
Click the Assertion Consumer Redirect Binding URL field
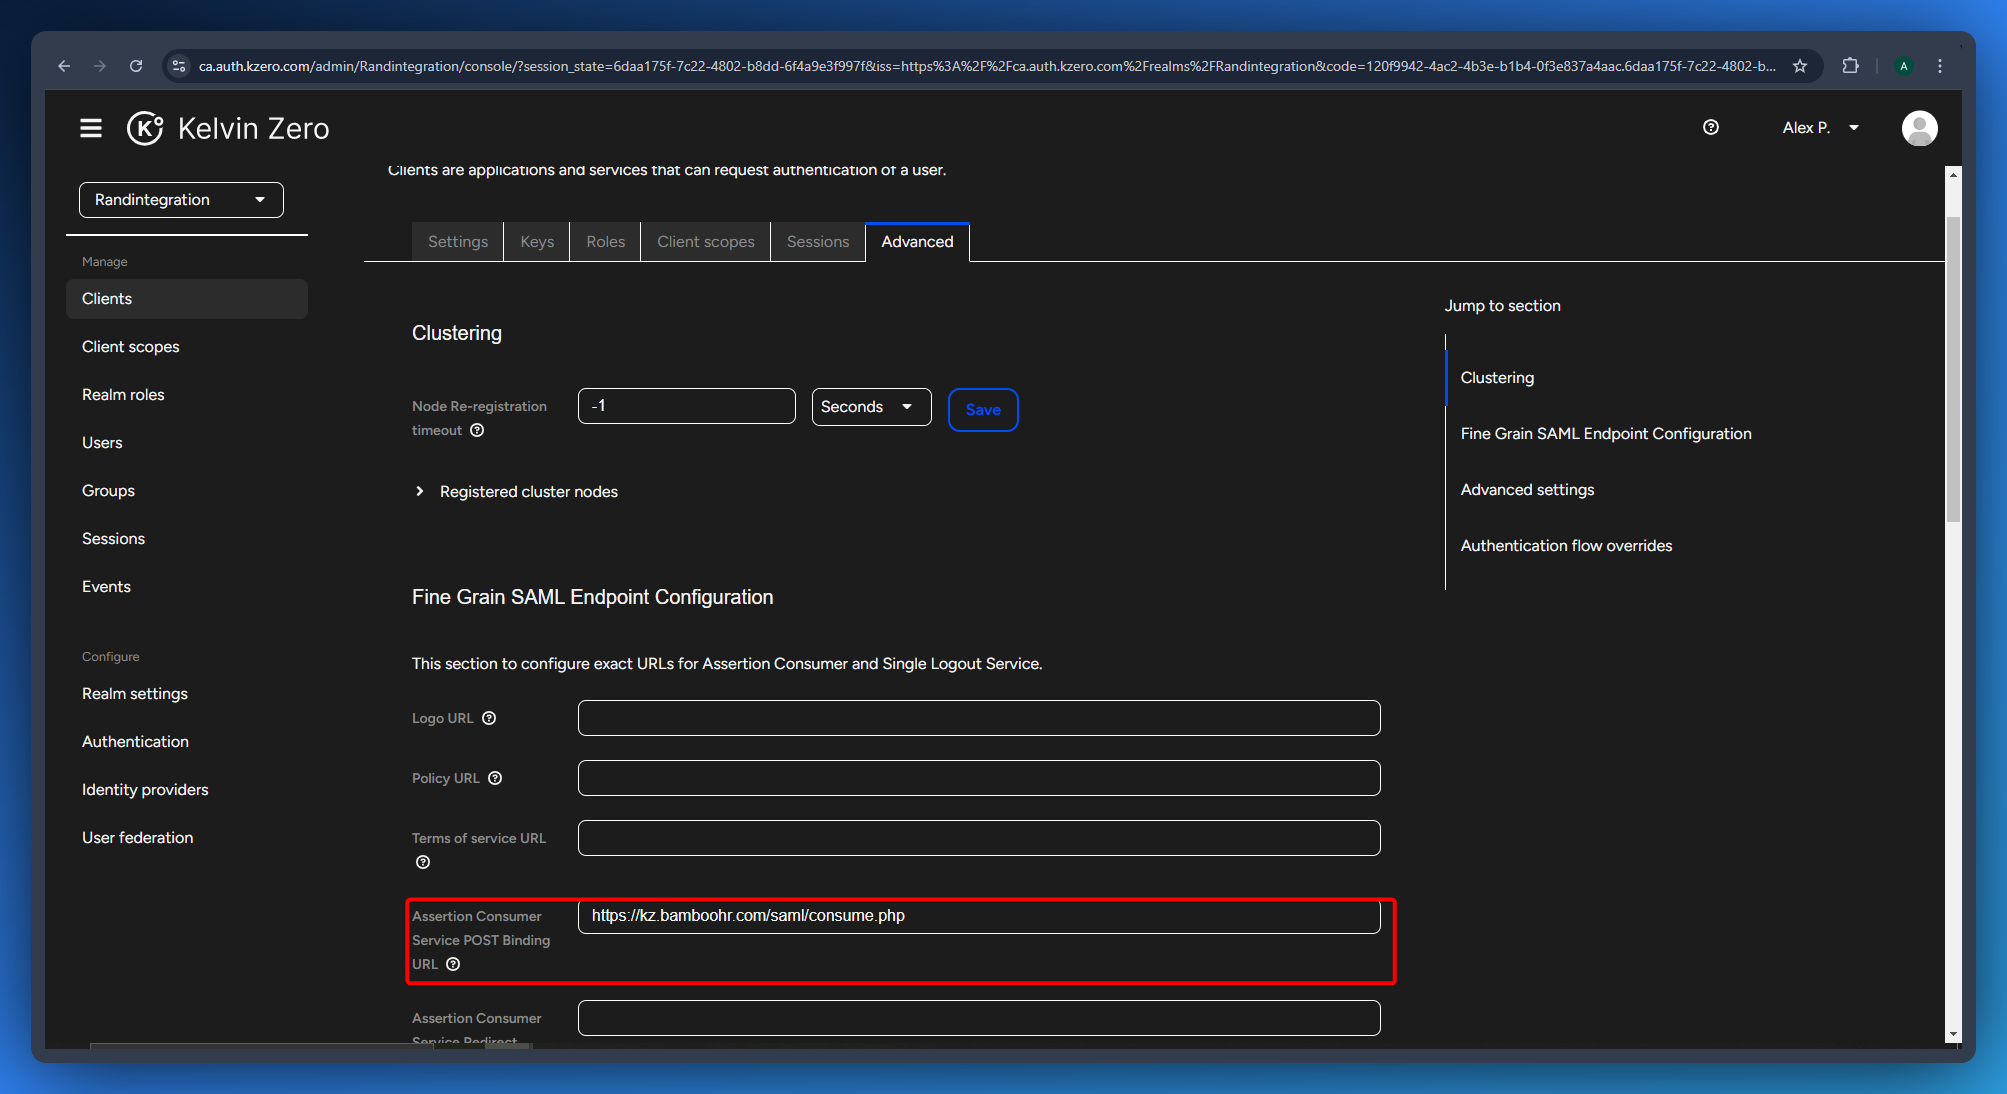coord(979,1018)
